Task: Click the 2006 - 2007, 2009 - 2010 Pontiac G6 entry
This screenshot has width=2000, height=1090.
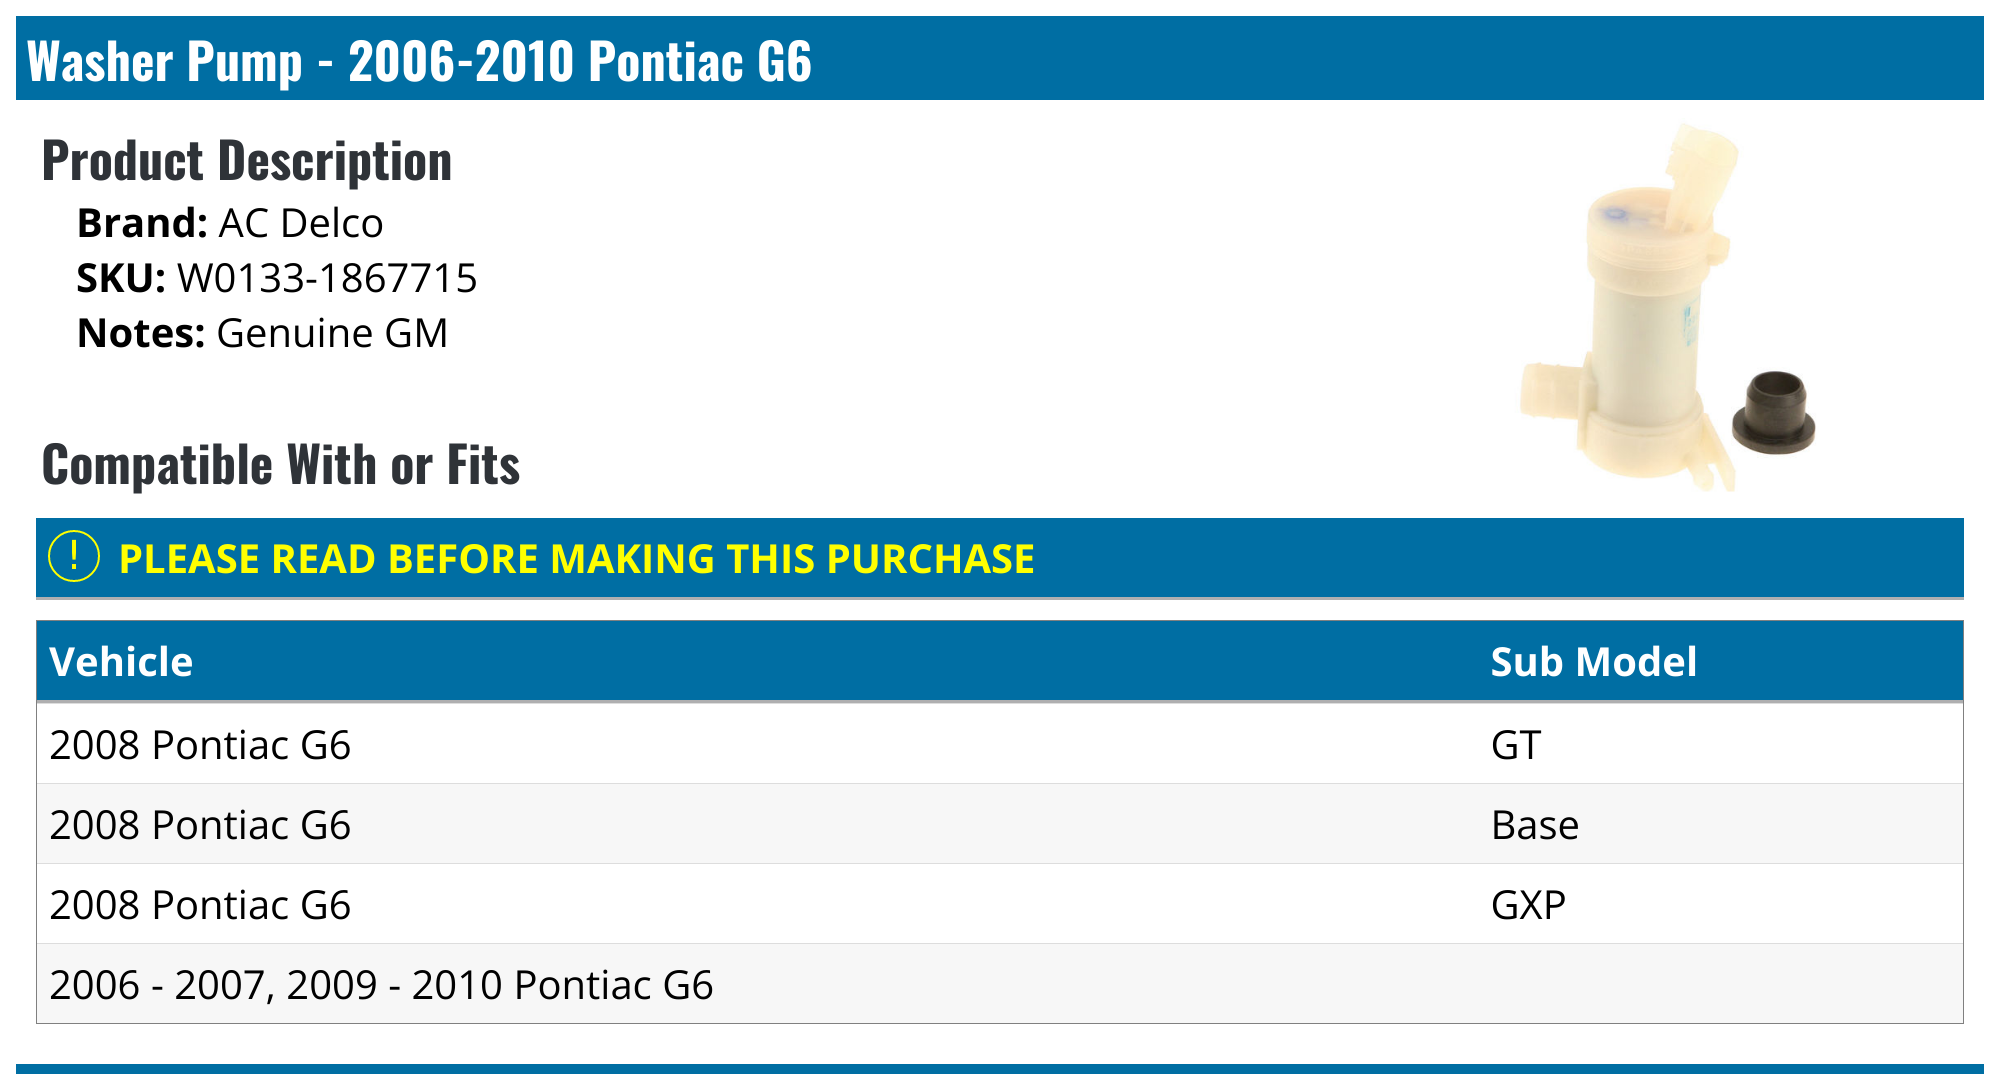Action: 381,985
